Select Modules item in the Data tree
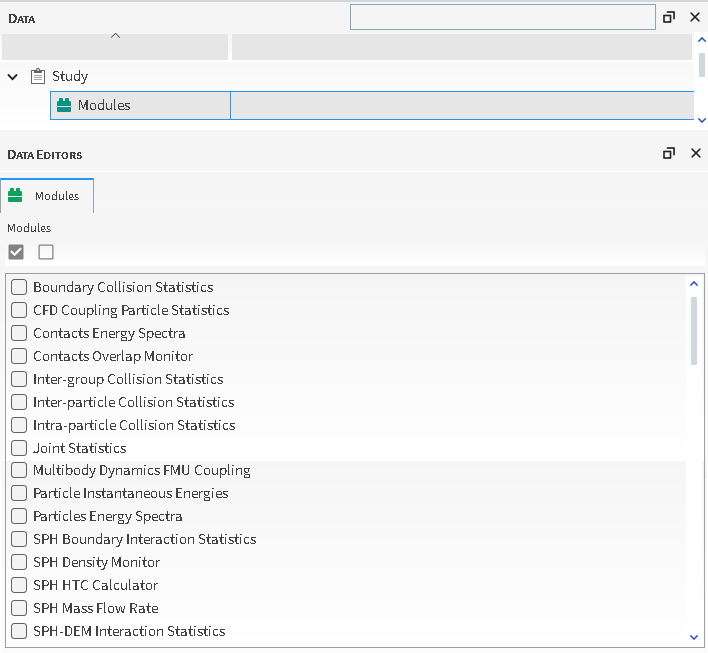This screenshot has width=708, height=653. [104, 105]
